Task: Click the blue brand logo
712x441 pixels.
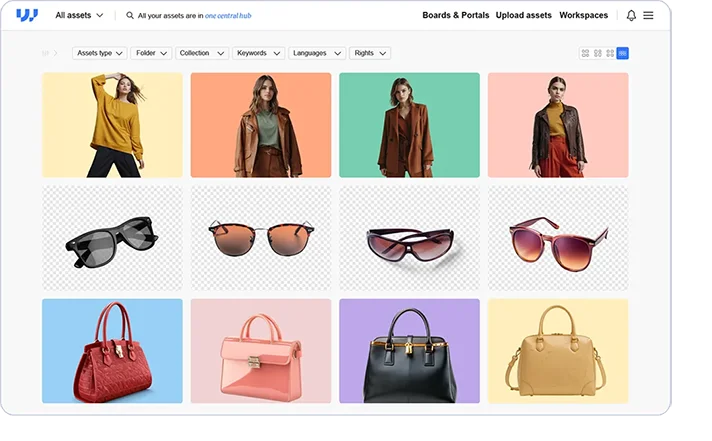Action: 27,15
